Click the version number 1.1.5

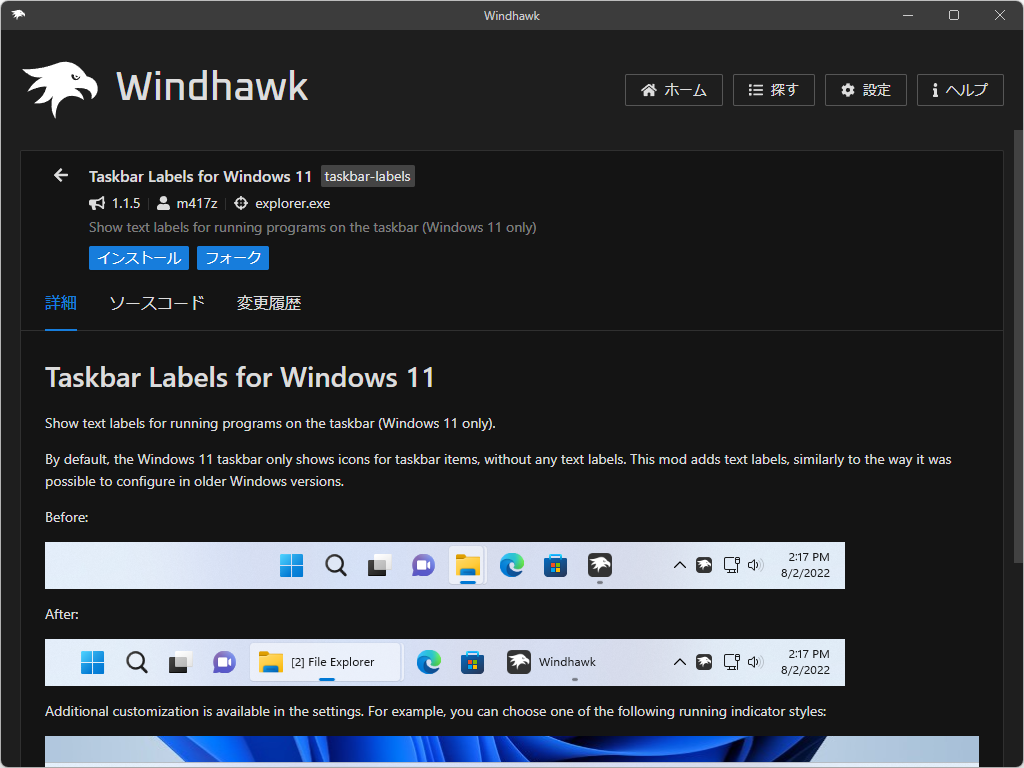click(126, 203)
